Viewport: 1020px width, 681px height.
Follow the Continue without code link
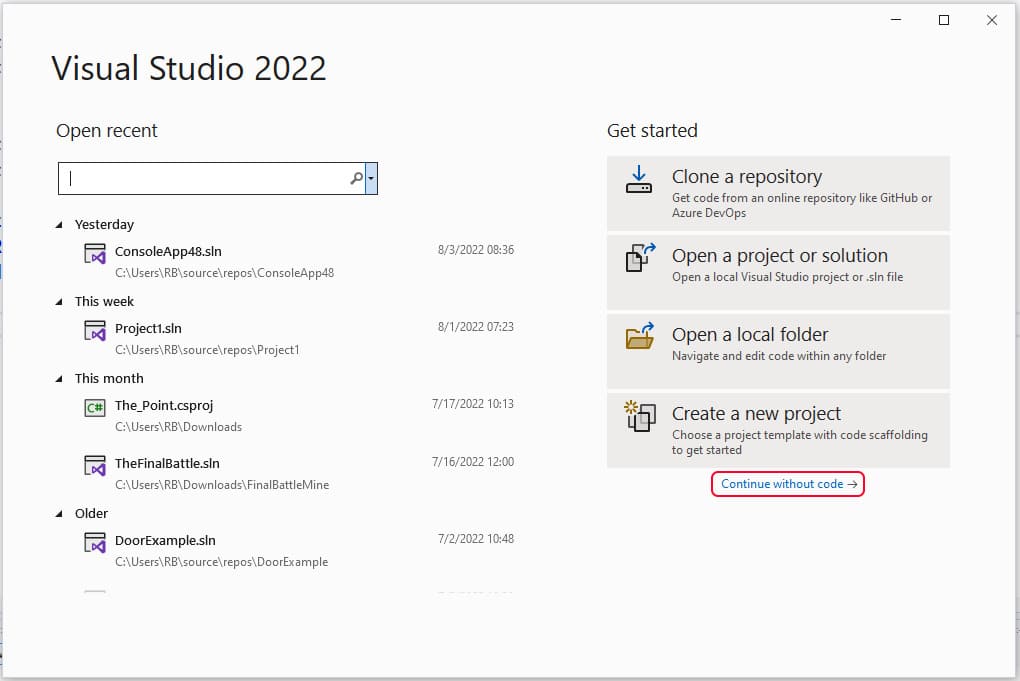tap(788, 484)
